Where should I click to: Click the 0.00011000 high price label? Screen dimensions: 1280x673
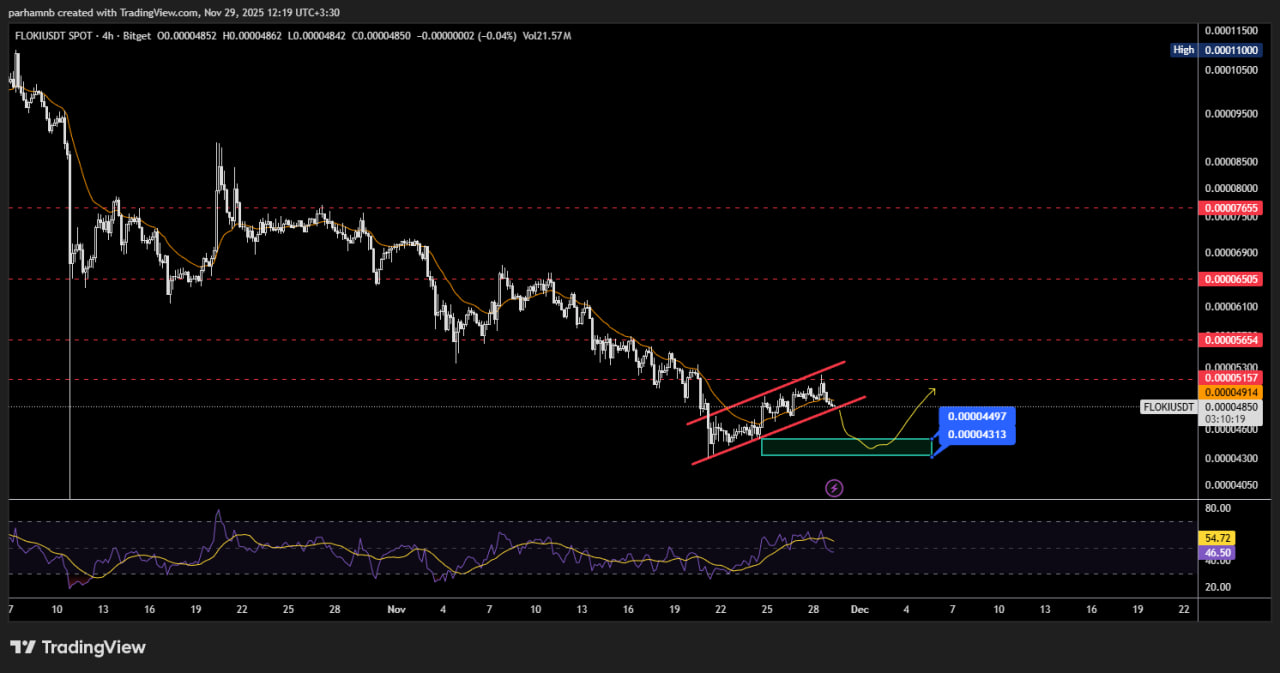point(1230,50)
